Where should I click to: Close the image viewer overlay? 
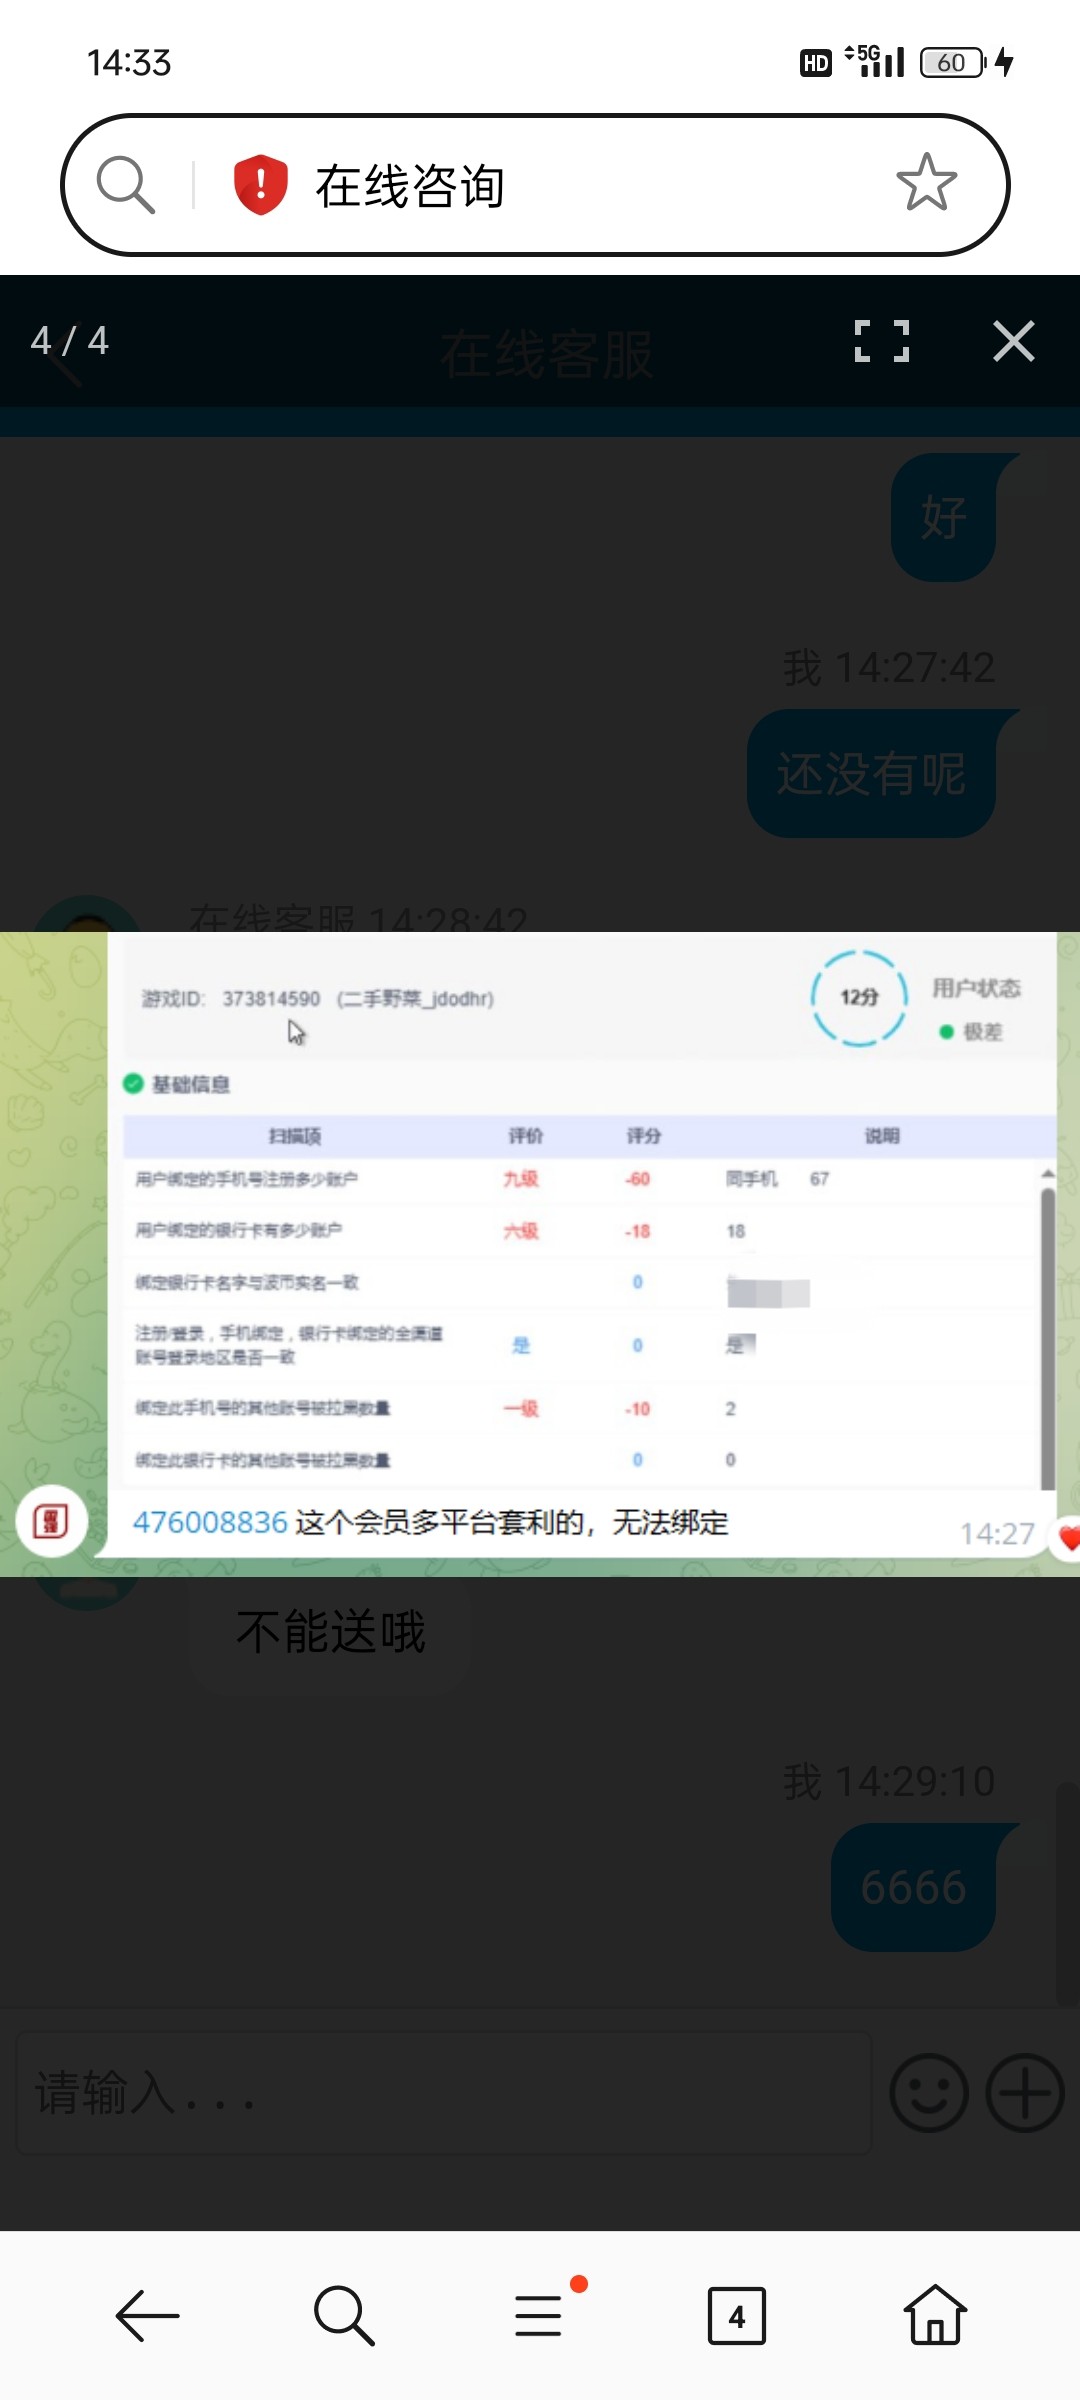click(1013, 341)
